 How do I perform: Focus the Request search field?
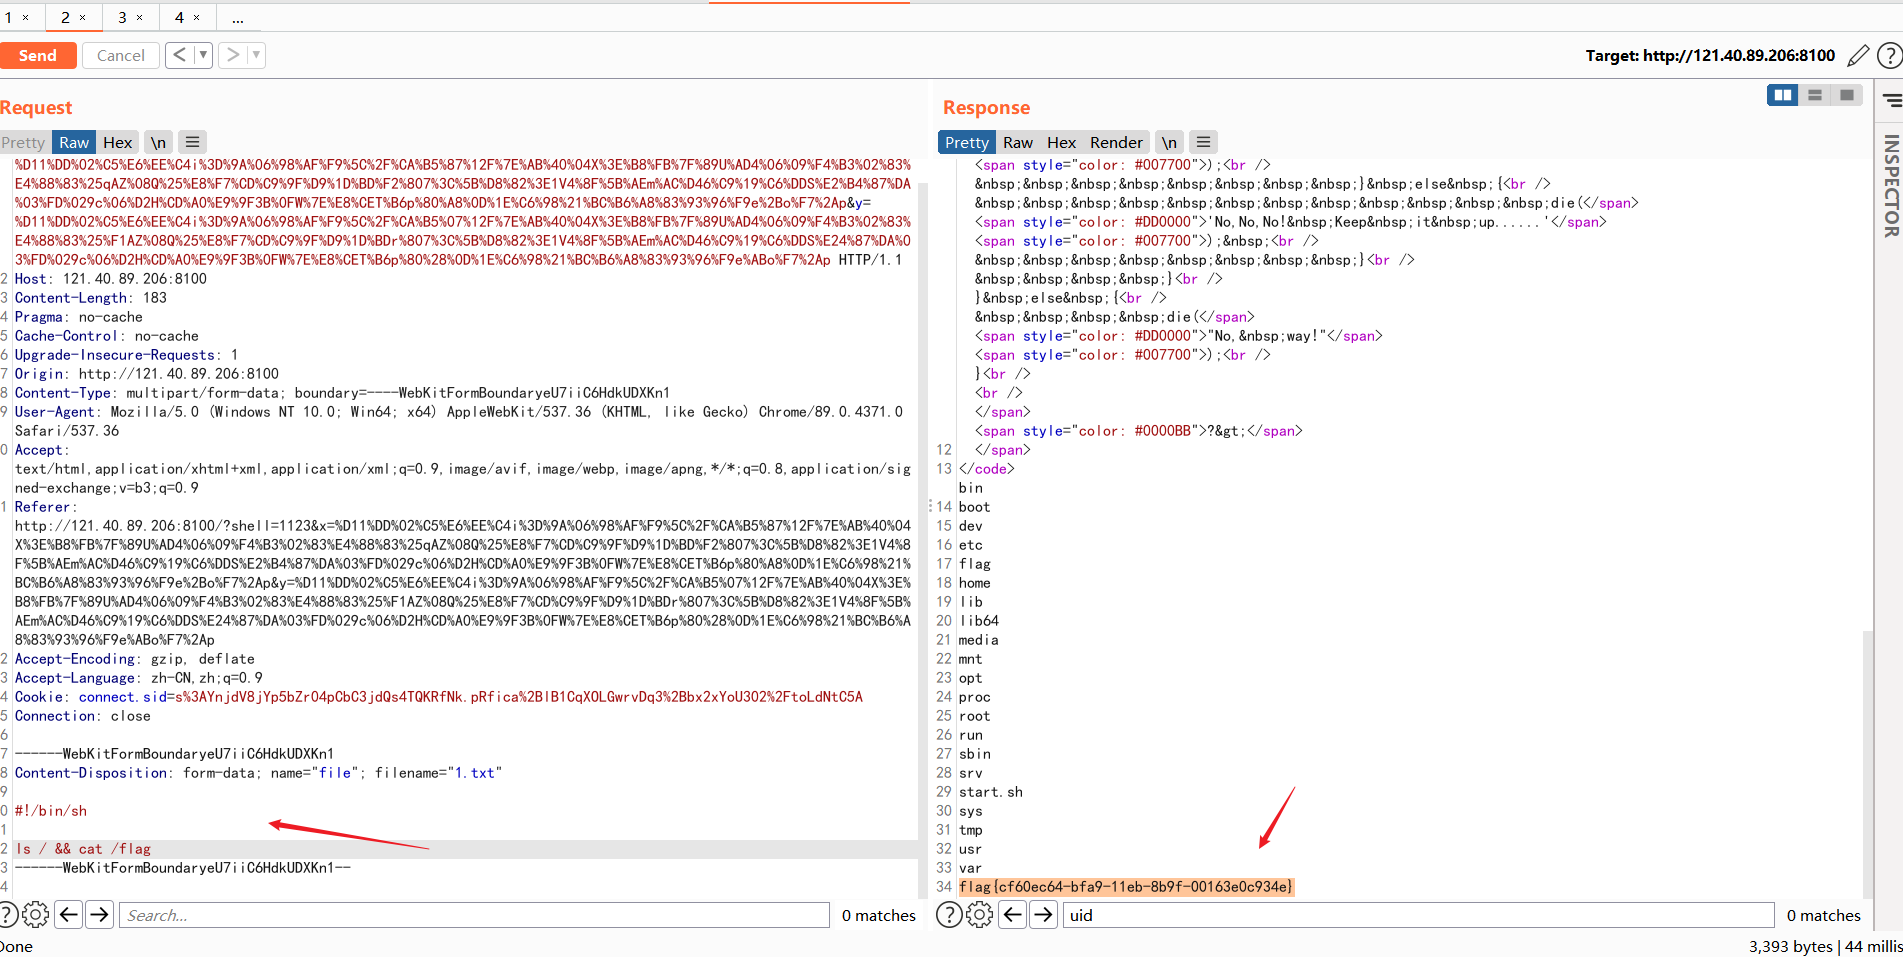[x=474, y=915]
